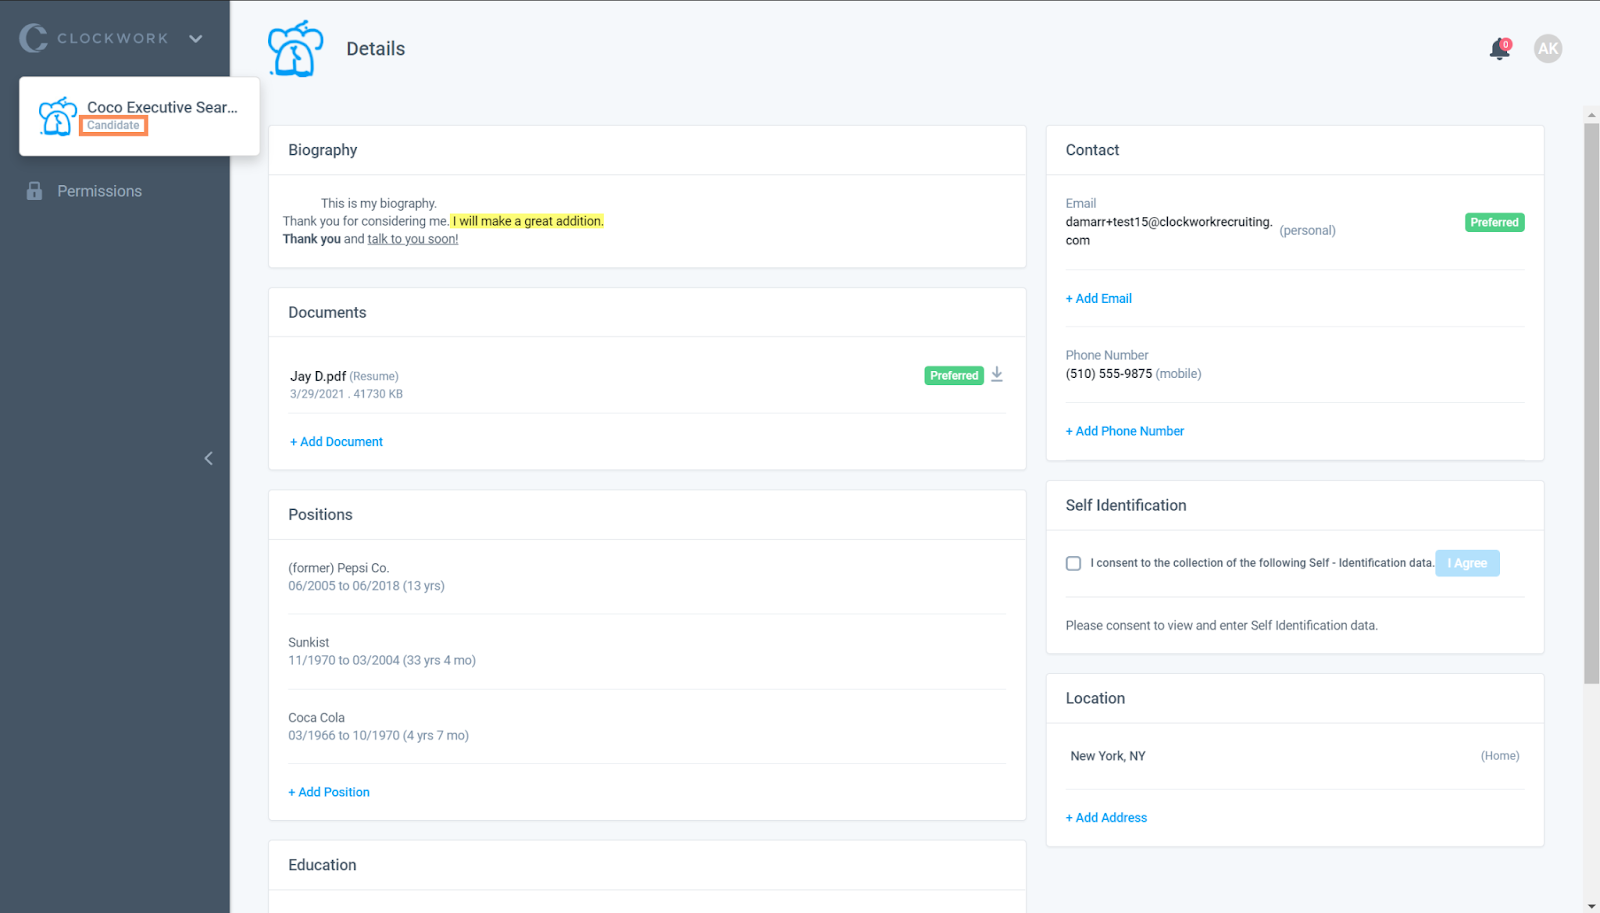Open the AK user avatar menu
This screenshot has width=1600, height=913.
tap(1548, 49)
